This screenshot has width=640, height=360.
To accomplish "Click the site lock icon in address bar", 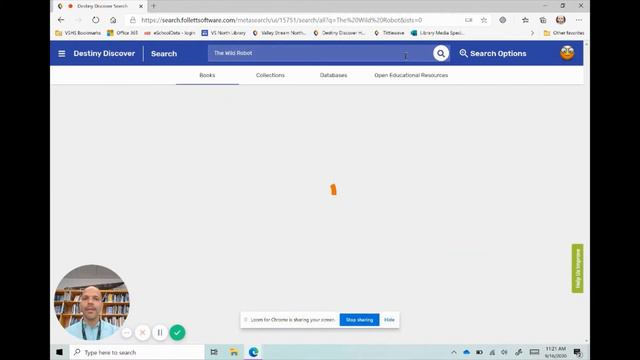I will 133,20.
